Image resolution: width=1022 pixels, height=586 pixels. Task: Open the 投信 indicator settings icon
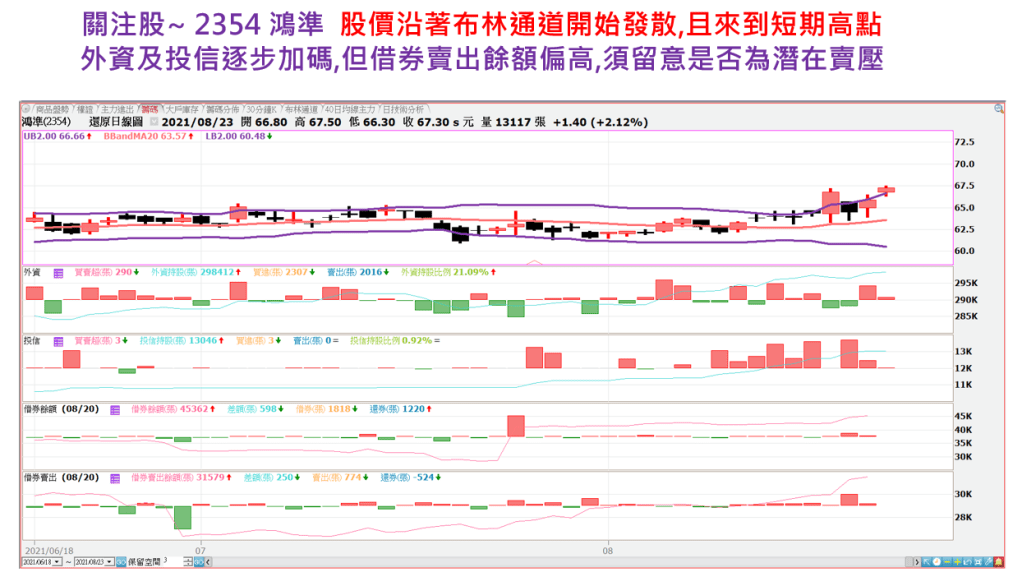(x=58, y=341)
